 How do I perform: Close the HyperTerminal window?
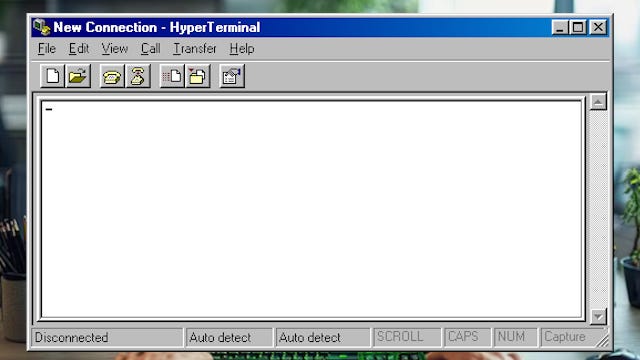[x=598, y=27]
